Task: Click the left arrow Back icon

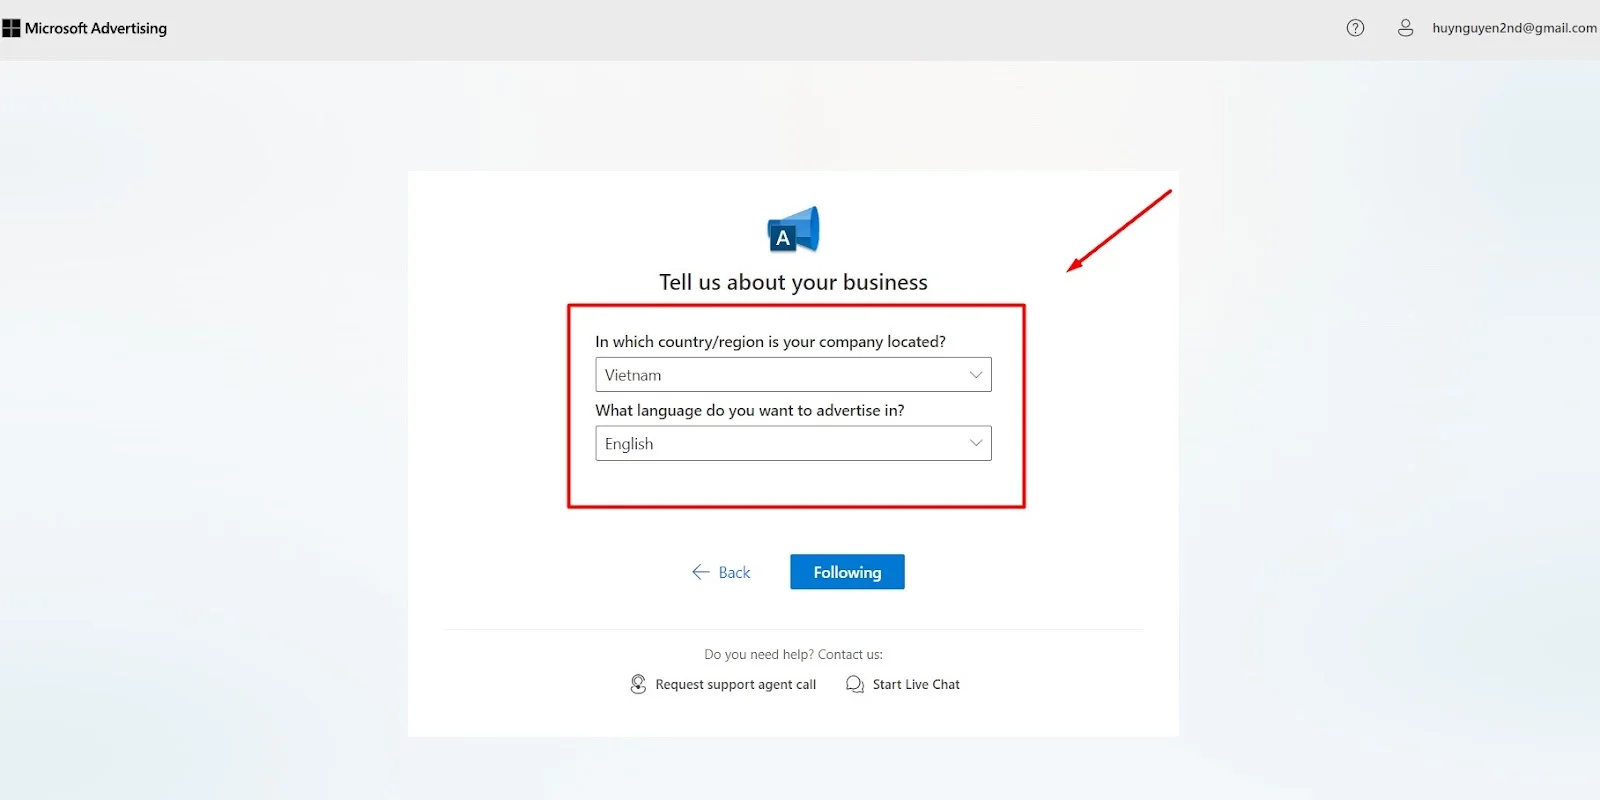Action: tap(700, 572)
